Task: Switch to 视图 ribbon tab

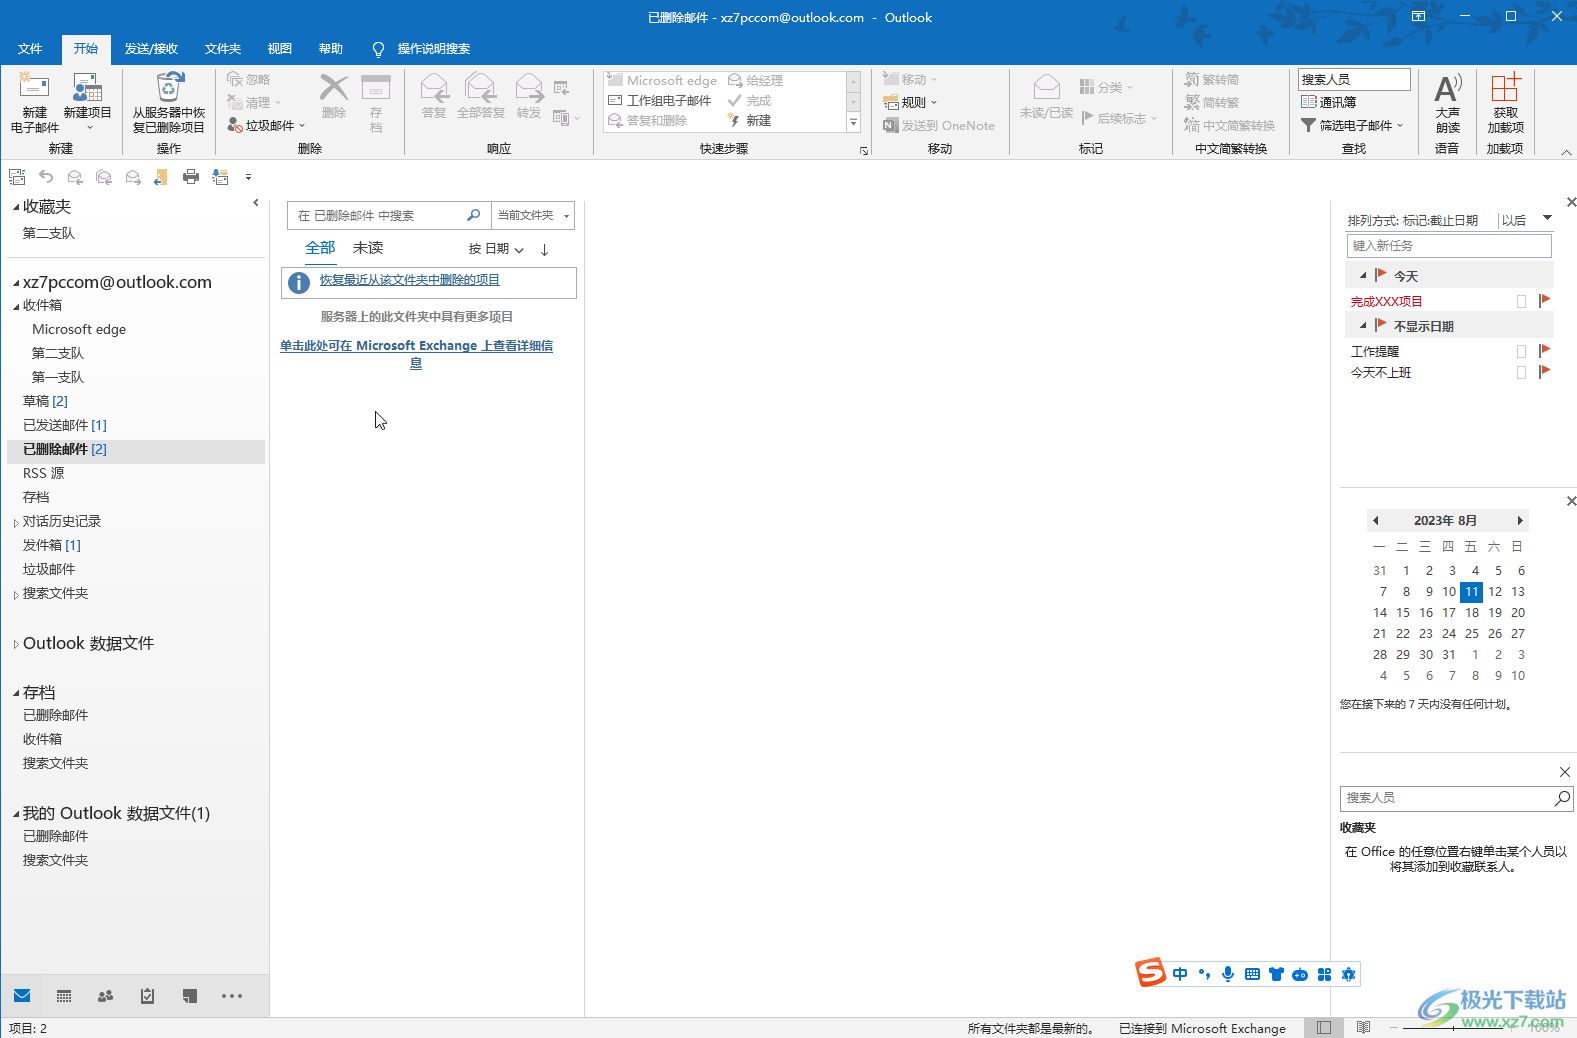Action: [x=280, y=49]
